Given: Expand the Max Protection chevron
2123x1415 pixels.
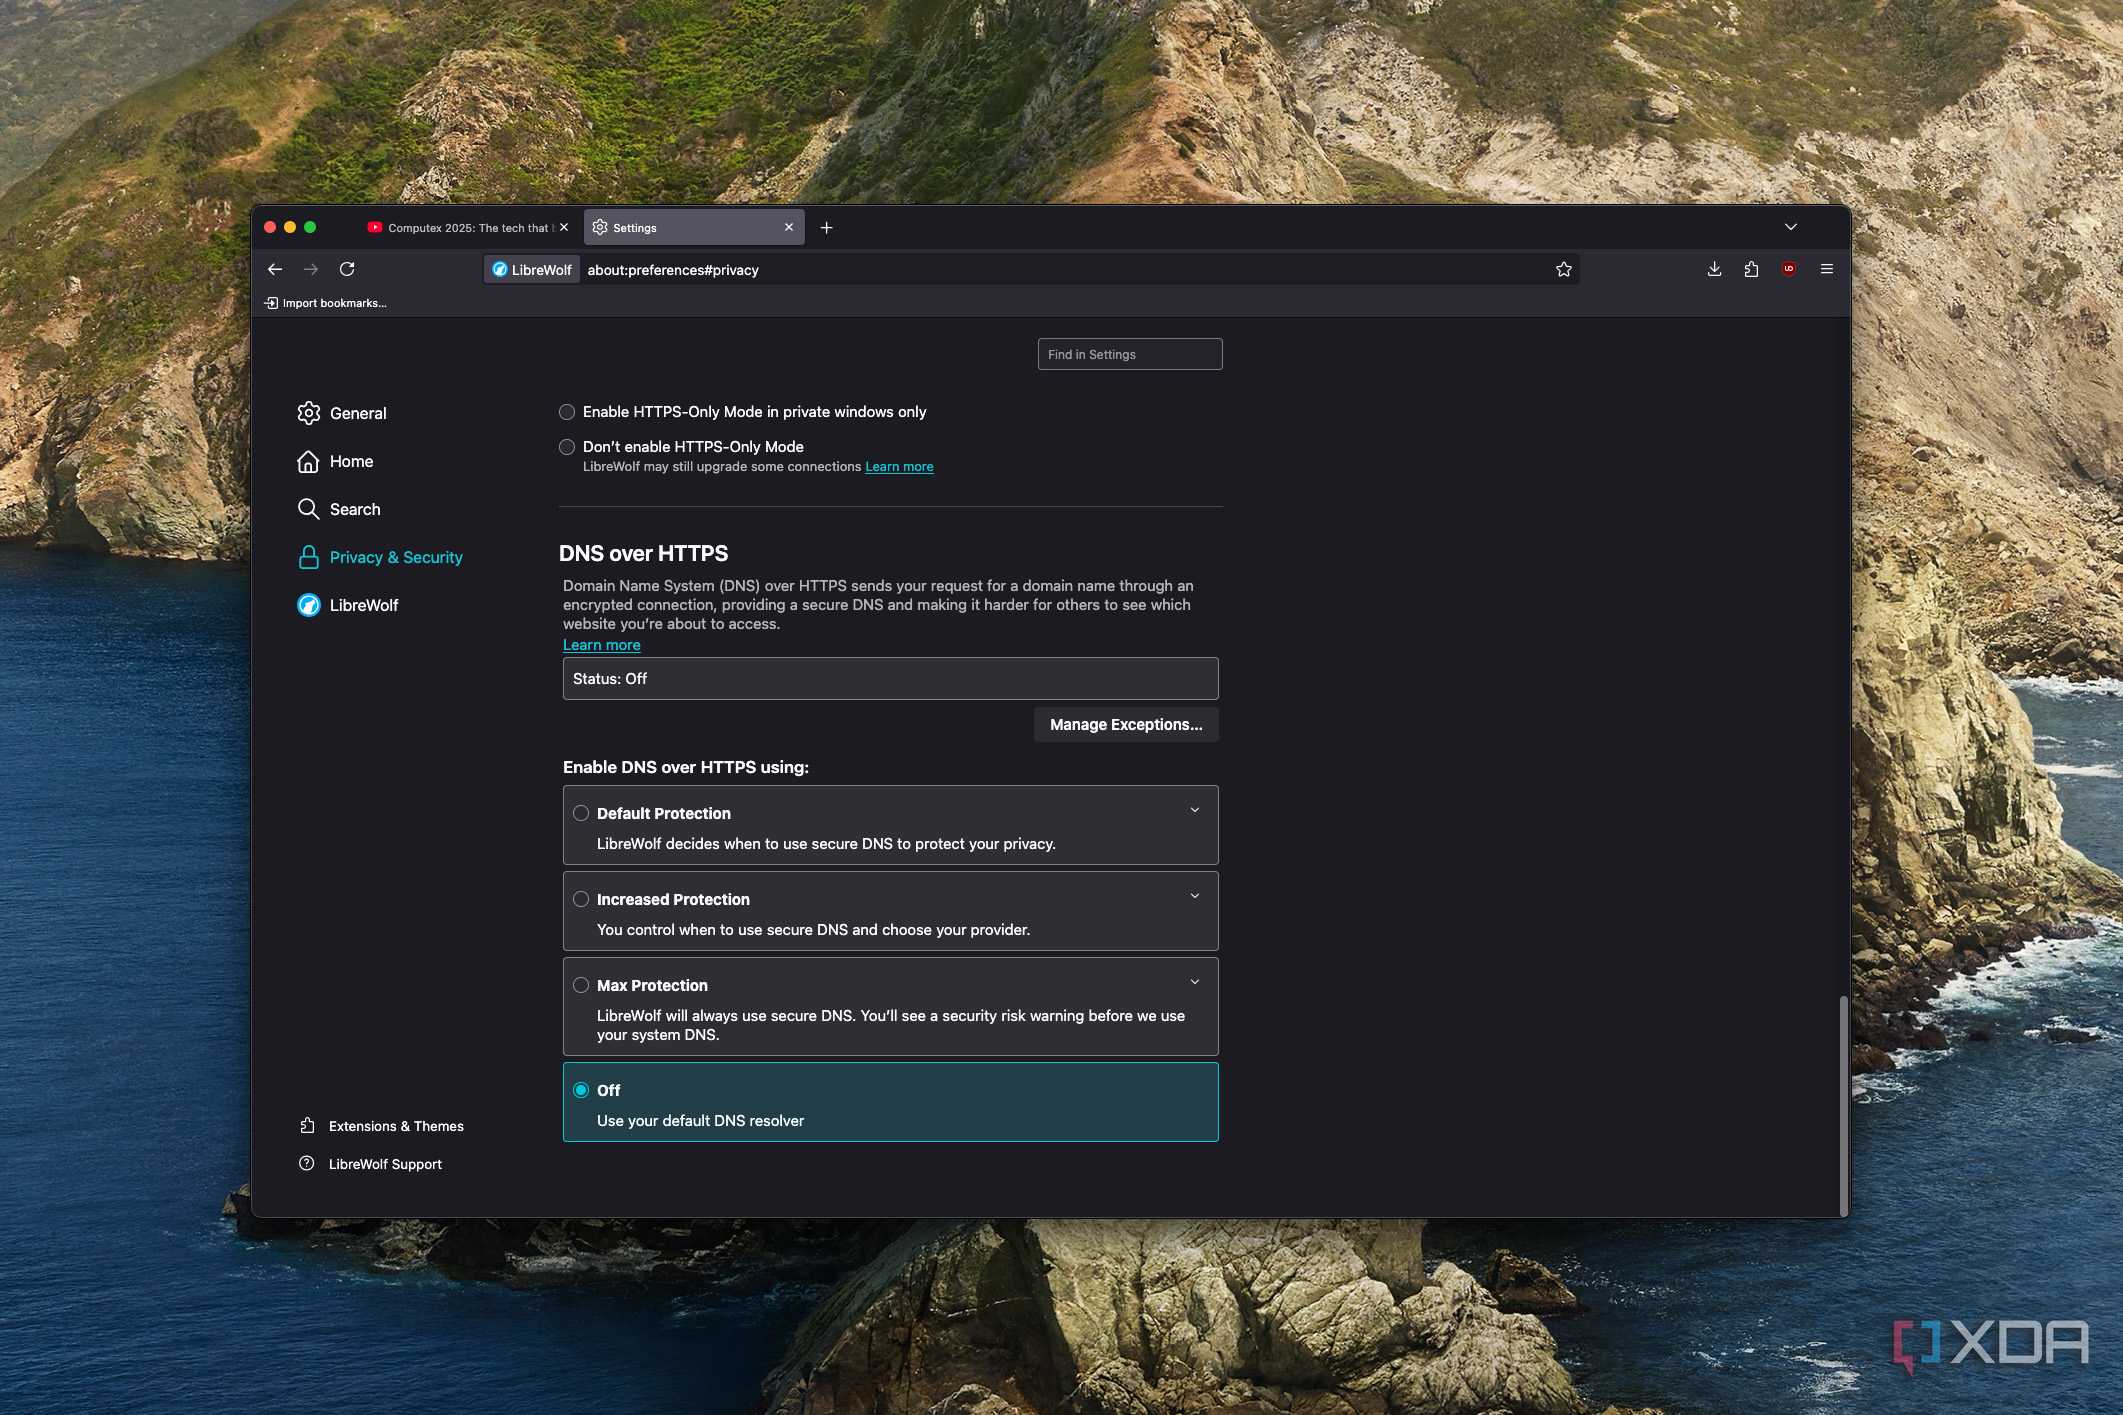Looking at the screenshot, I should tap(1195, 982).
